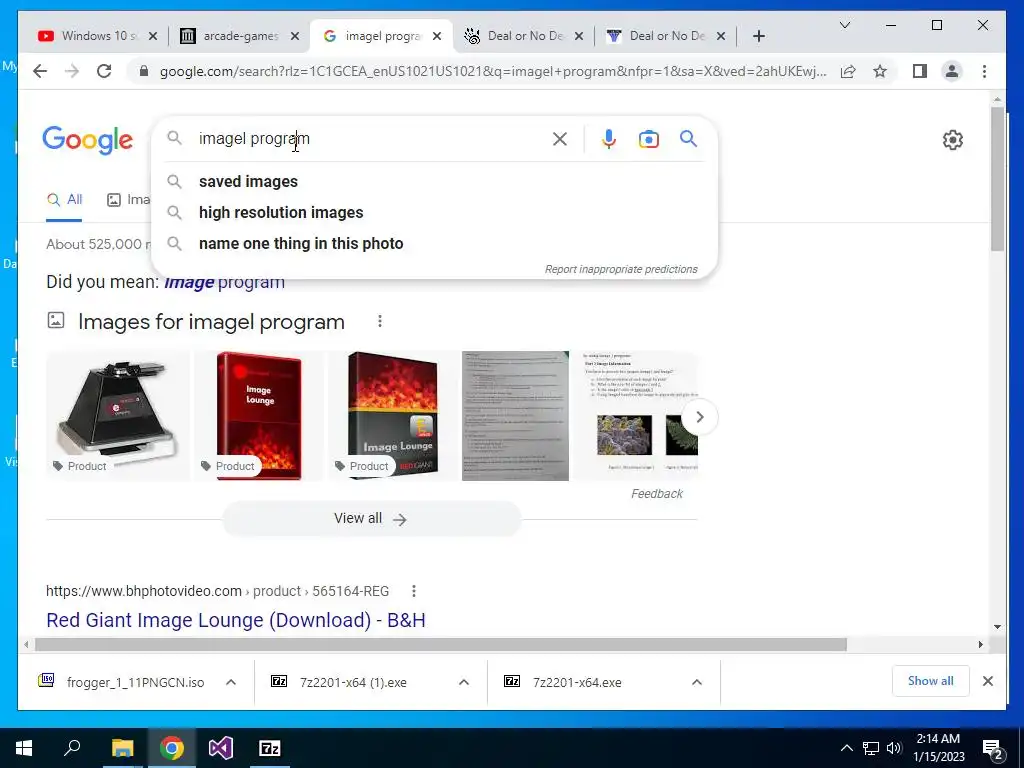Open 7-Zip from taskbar
Viewport: 1024px width, 768px height.
point(270,748)
